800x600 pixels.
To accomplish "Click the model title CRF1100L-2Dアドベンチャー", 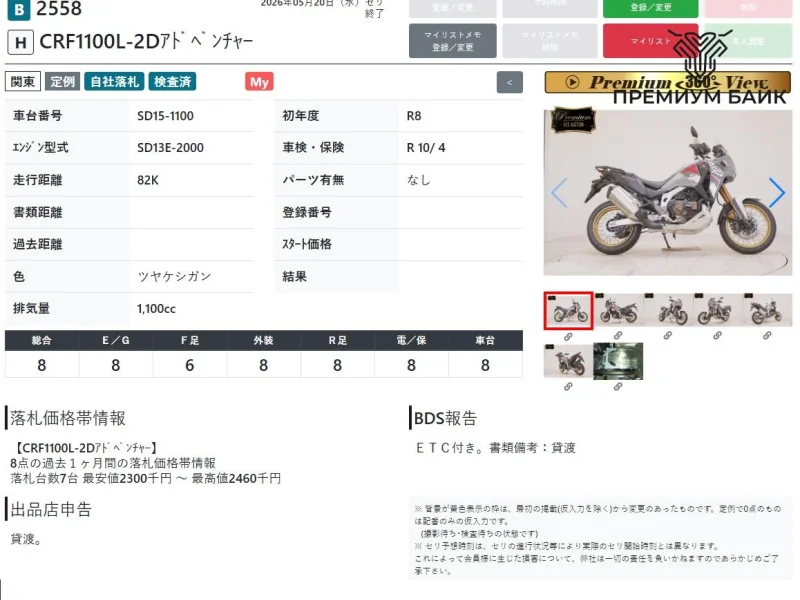I will click(146, 41).
